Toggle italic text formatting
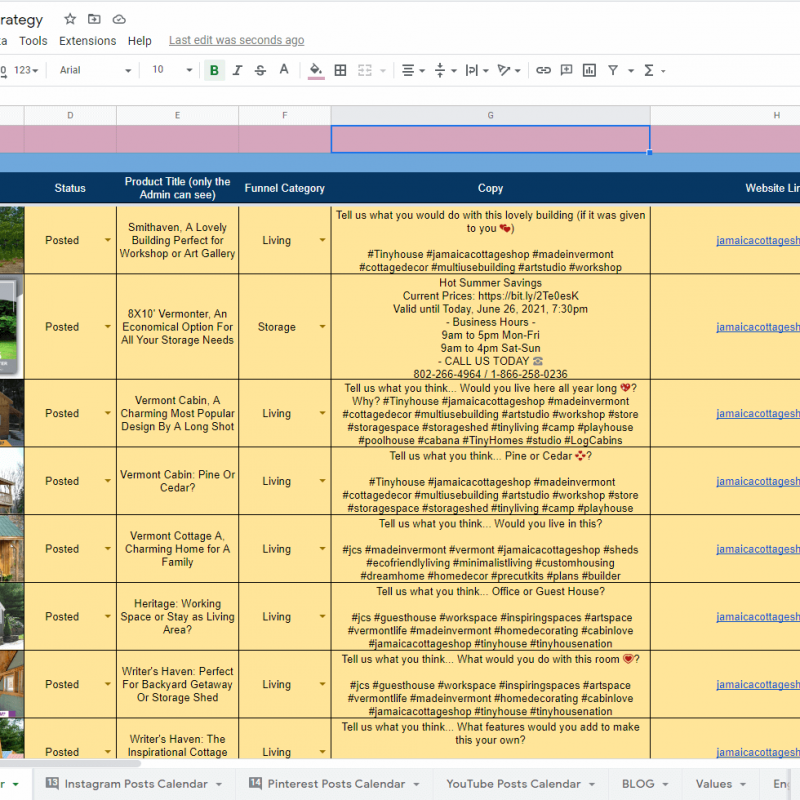 237,70
